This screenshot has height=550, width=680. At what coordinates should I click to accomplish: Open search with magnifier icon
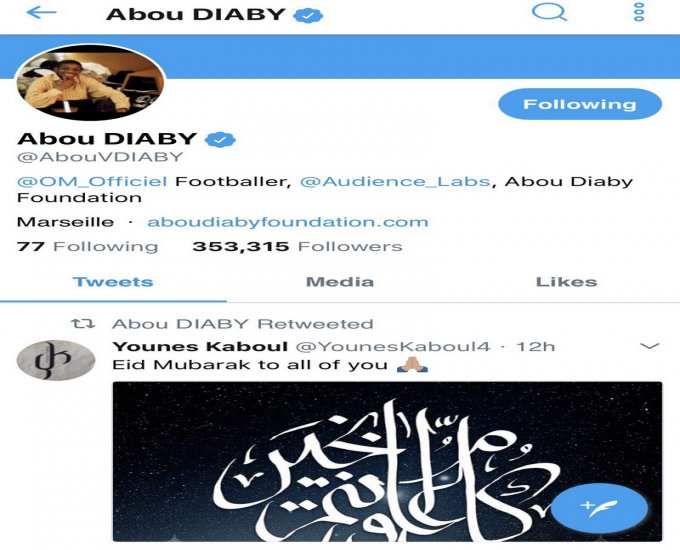click(x=549, y=12)
